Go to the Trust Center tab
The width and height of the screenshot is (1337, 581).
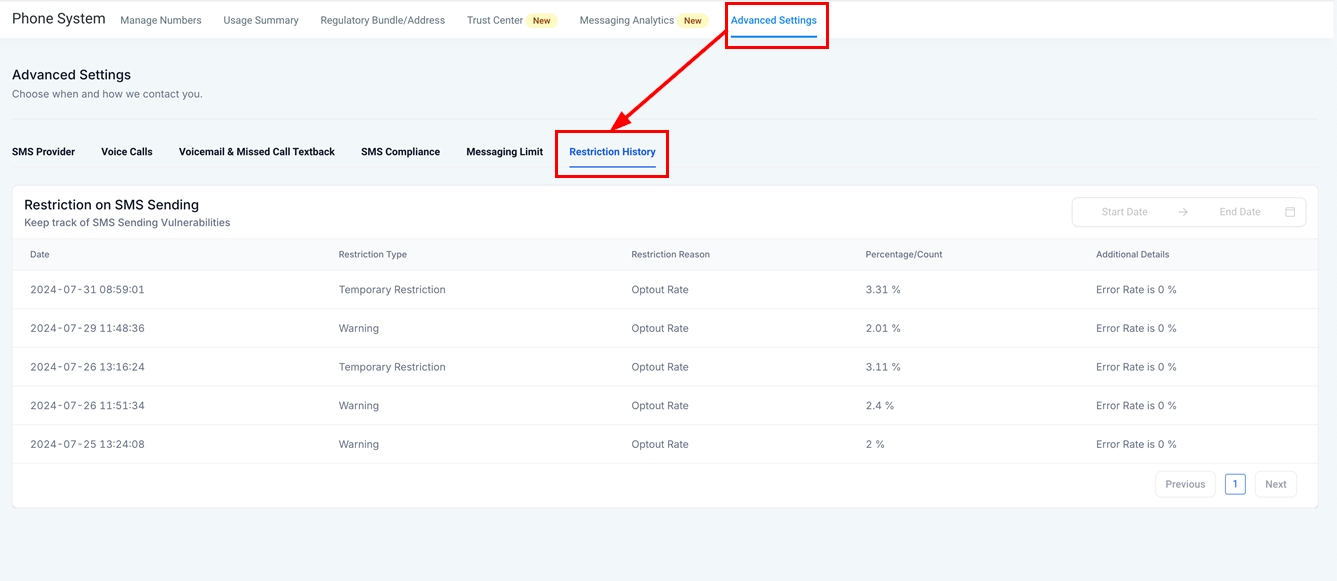point(495,20)
